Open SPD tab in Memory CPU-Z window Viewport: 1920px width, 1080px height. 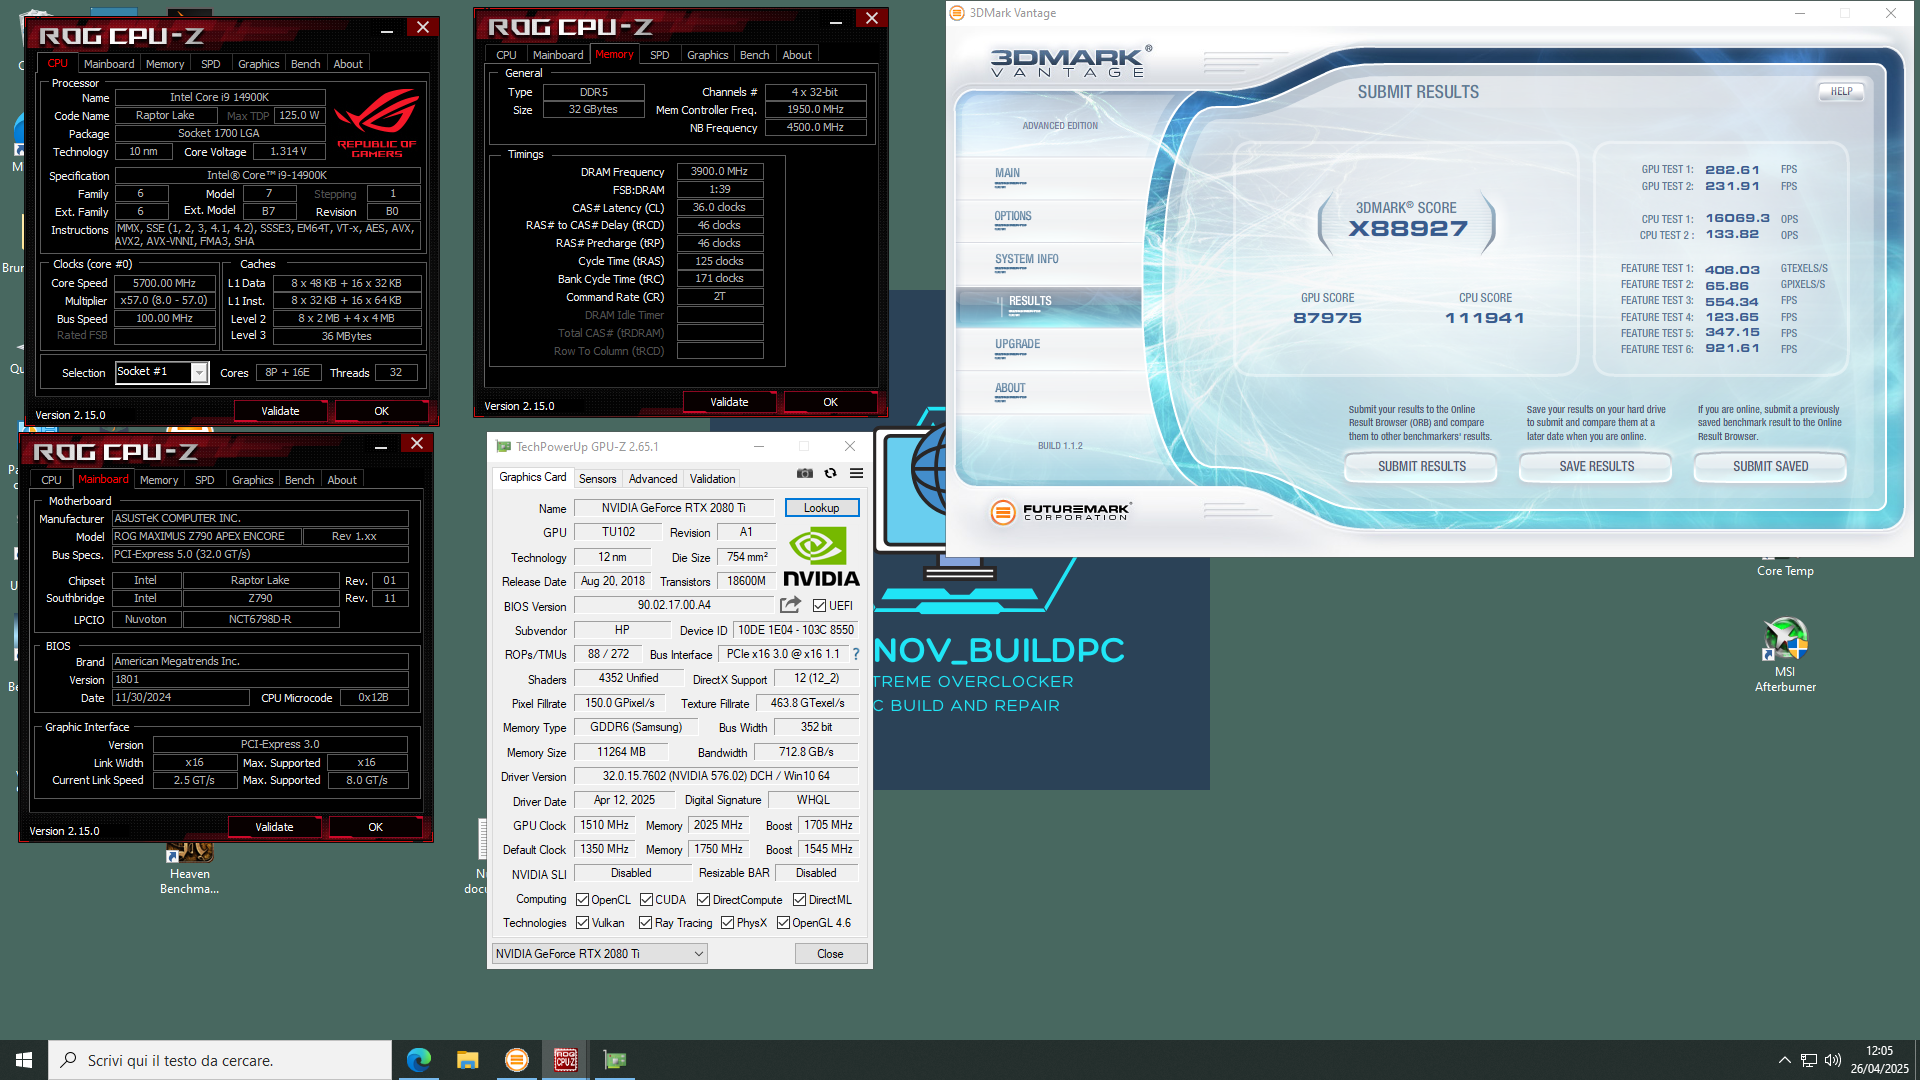click(x=659, y=54)
